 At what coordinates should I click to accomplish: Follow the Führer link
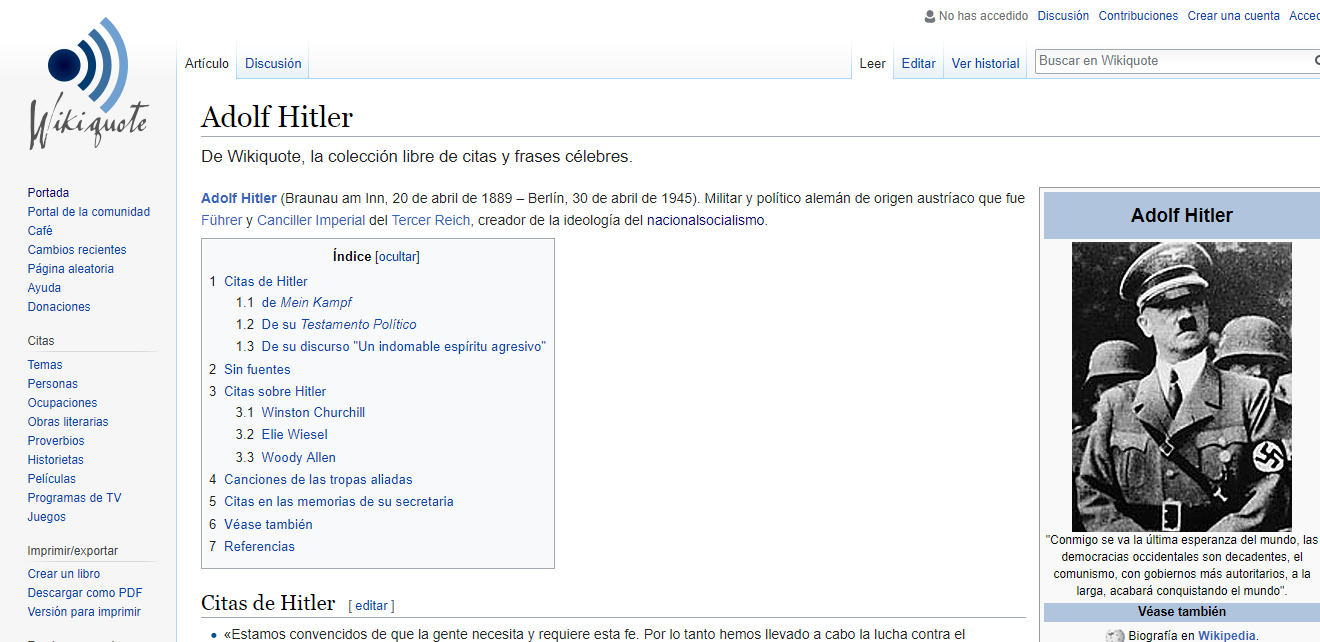click(222, 220)
